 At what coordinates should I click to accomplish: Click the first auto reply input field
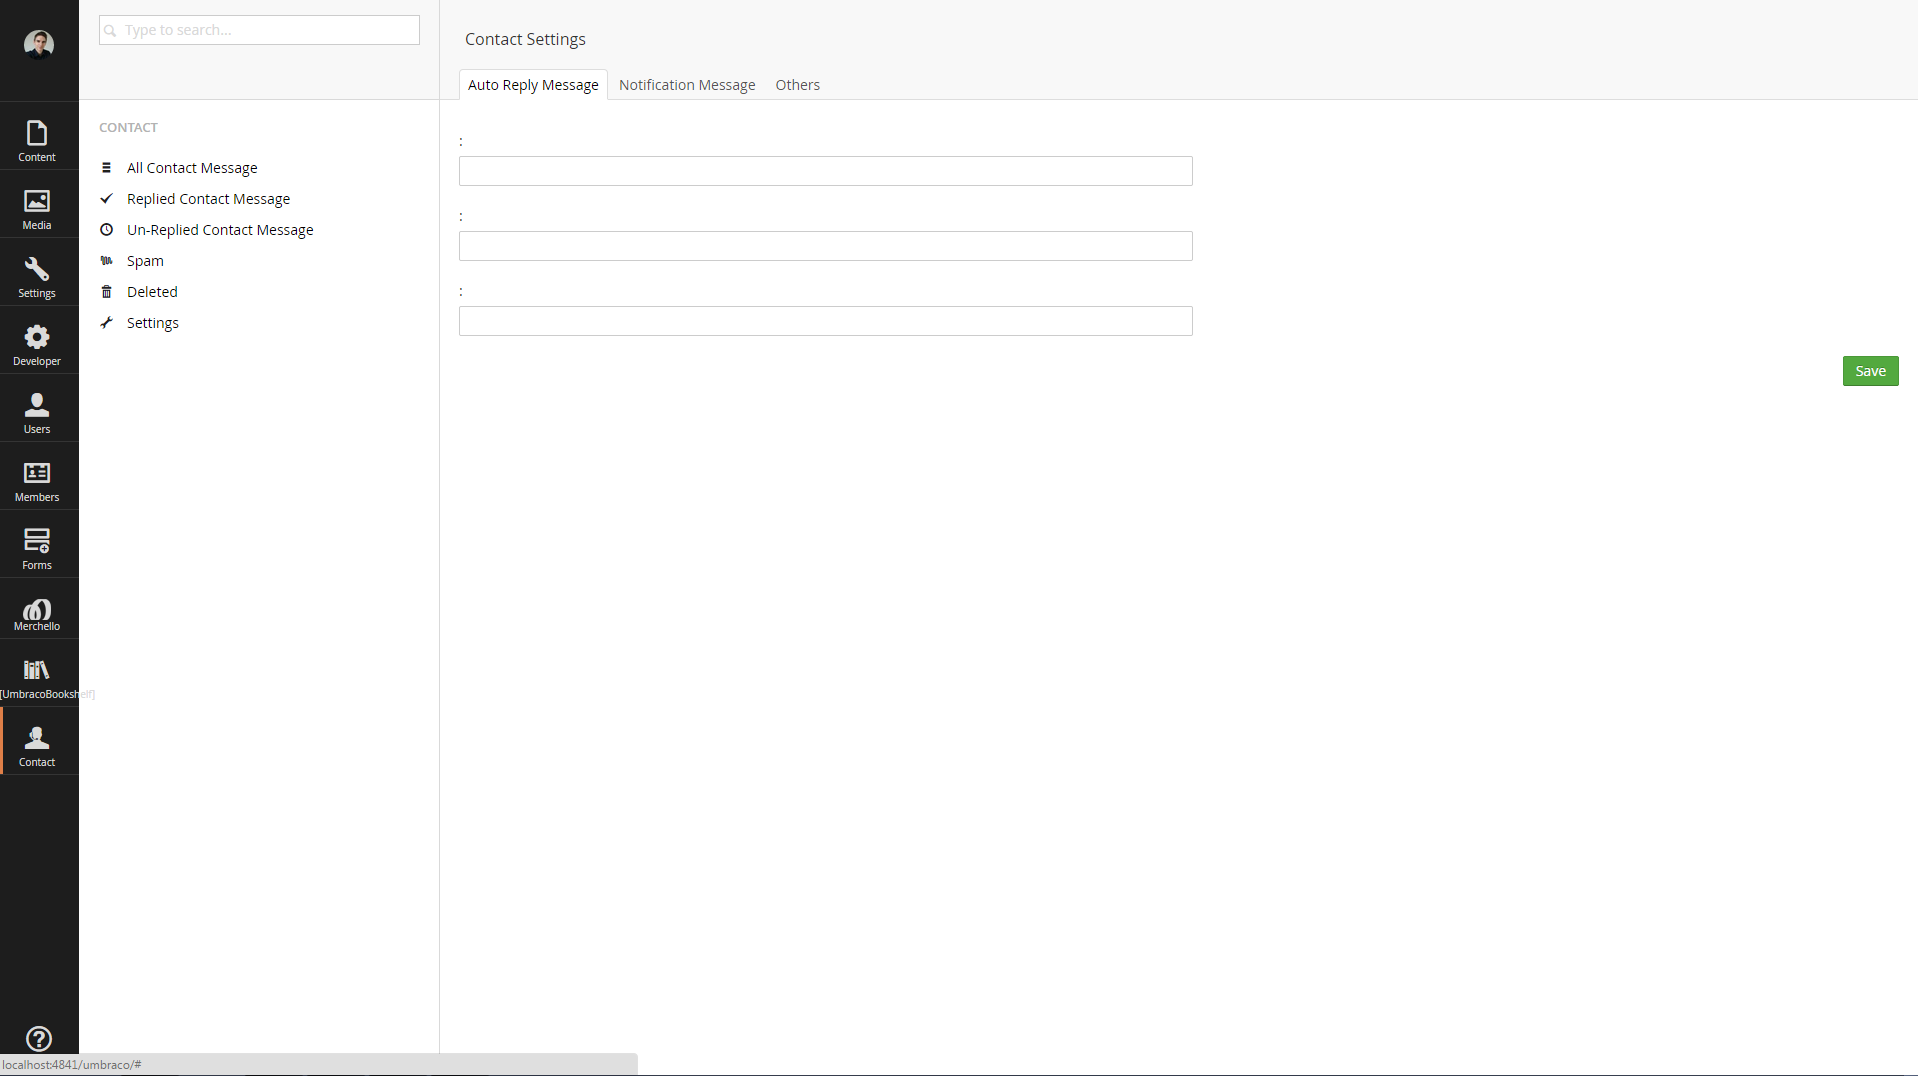tap(825, 171)
